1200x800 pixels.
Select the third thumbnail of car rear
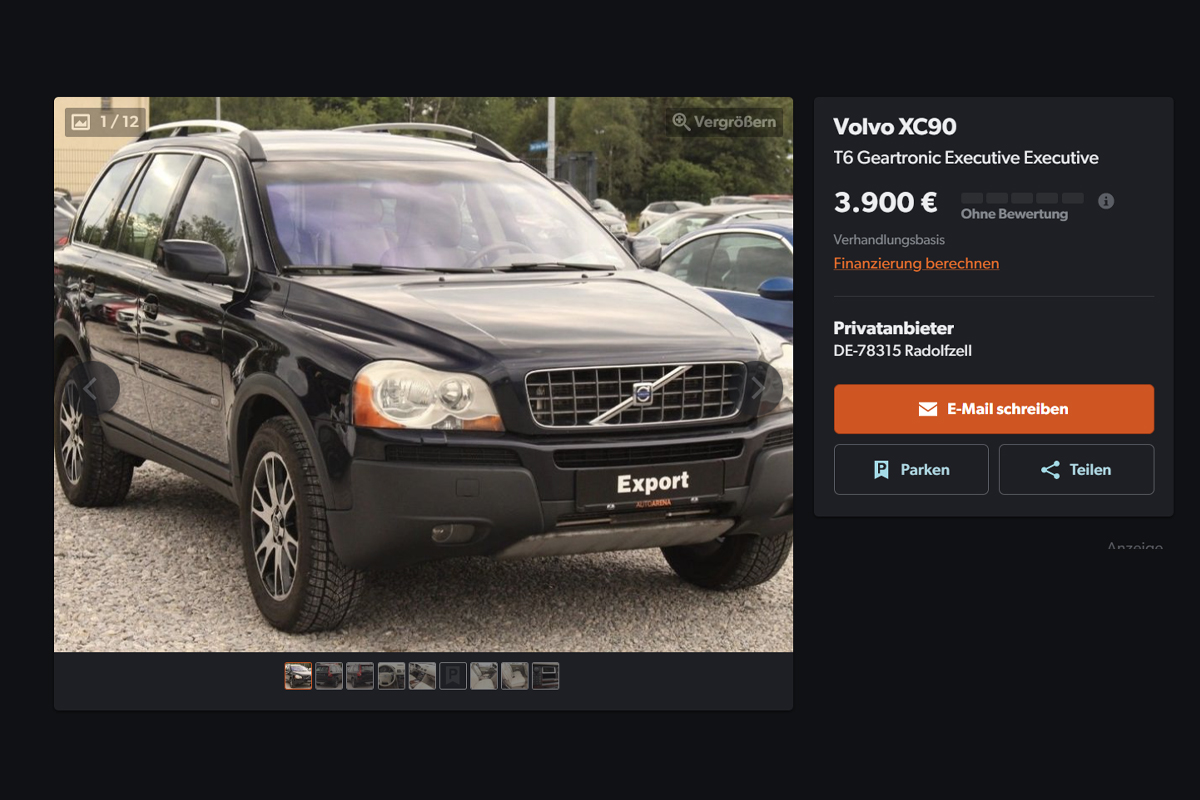pos(360,676)
